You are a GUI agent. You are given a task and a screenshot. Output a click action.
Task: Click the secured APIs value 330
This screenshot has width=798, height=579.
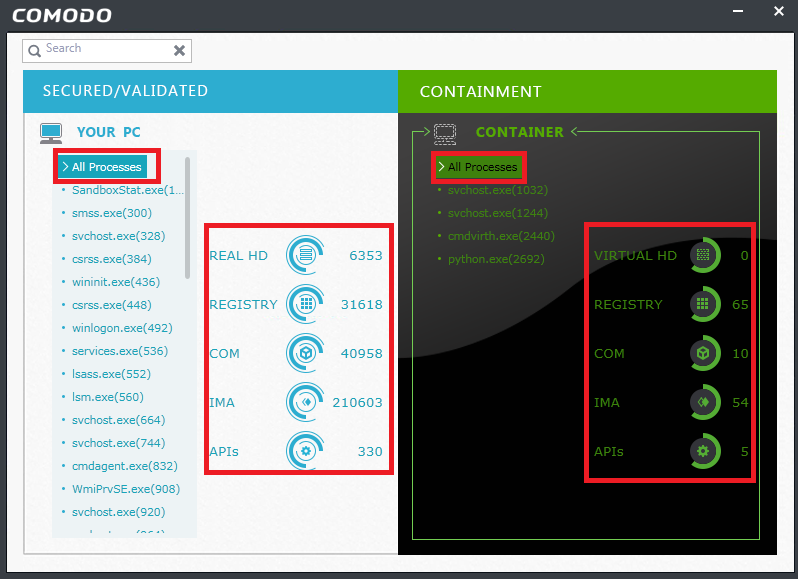click(x=370, y=451)
